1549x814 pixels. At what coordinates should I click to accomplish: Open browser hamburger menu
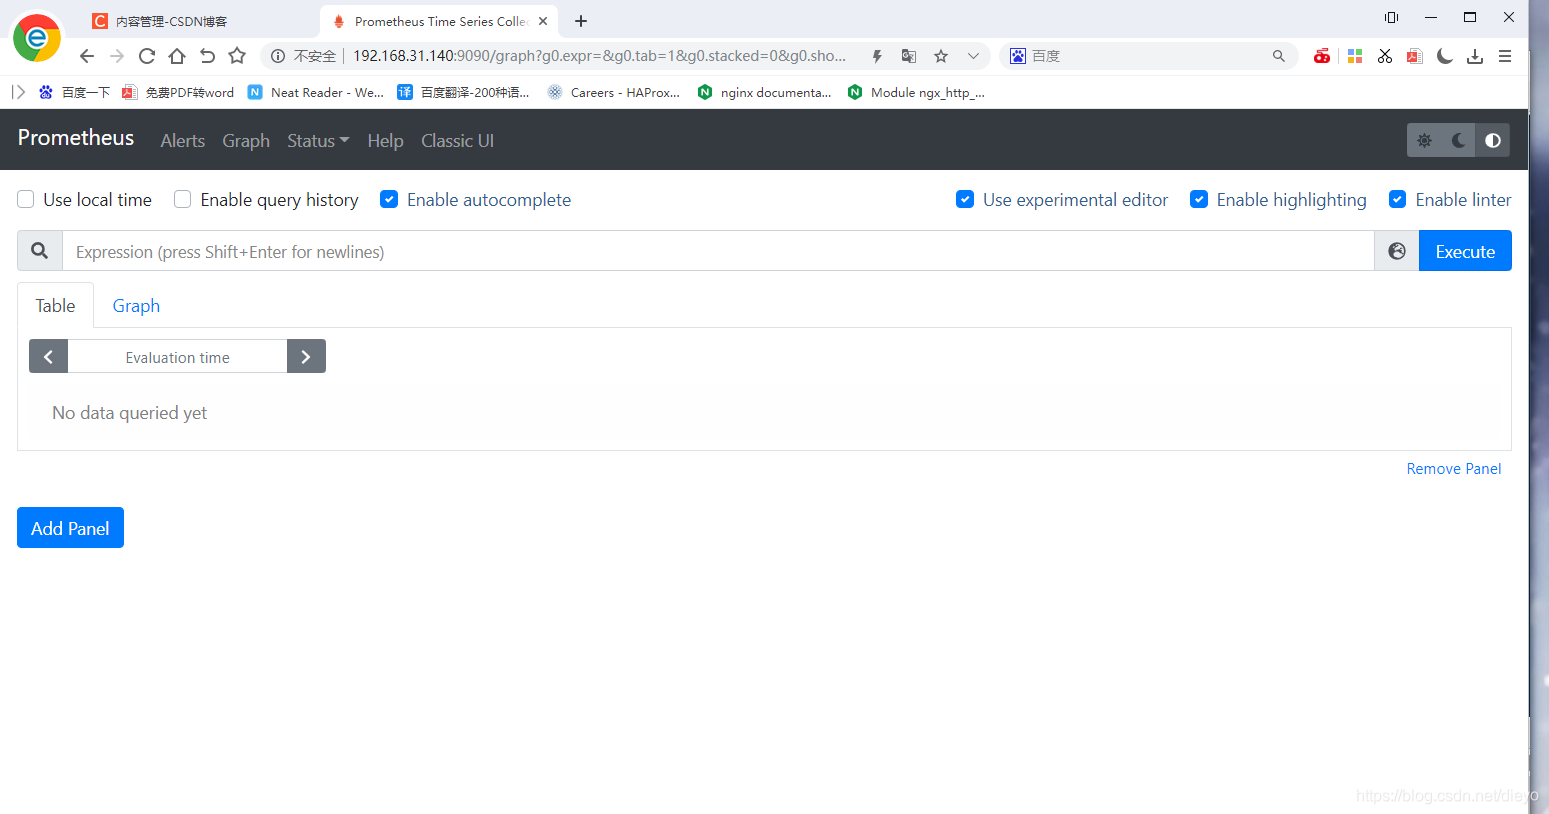pyautogui.click(x=1505, y=56)
